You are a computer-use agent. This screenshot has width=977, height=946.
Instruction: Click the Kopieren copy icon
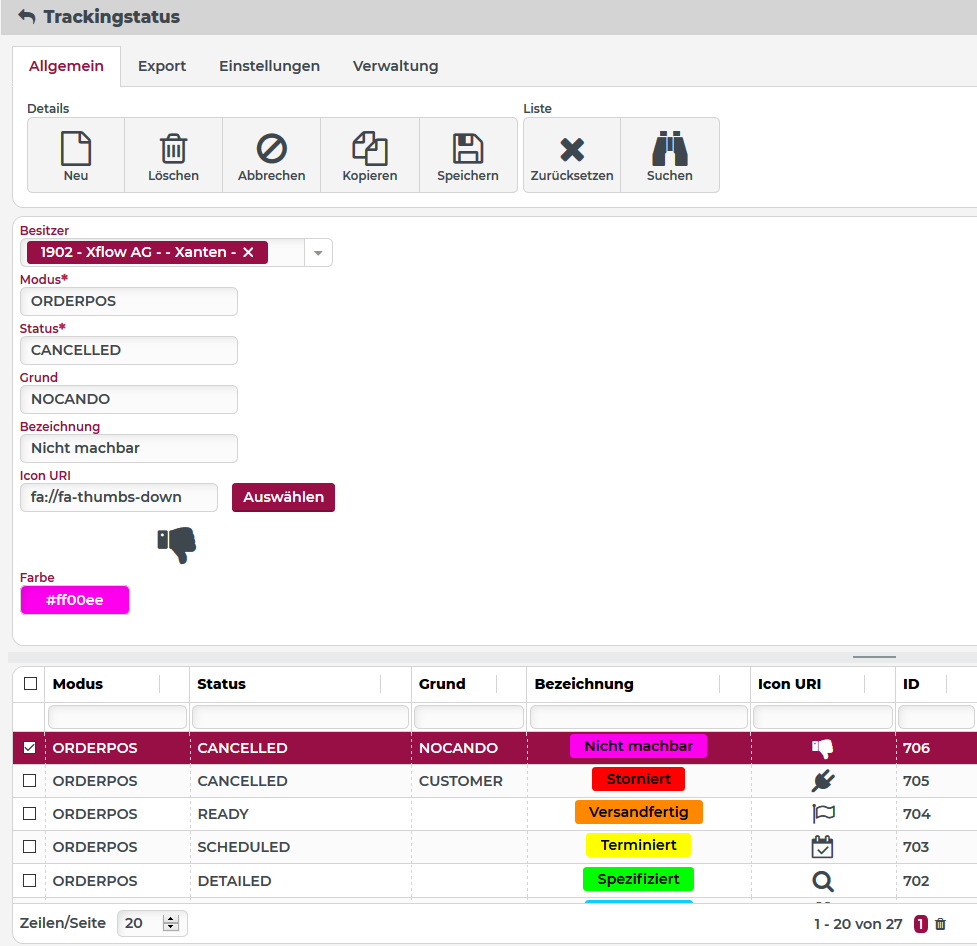coord(370,149)
